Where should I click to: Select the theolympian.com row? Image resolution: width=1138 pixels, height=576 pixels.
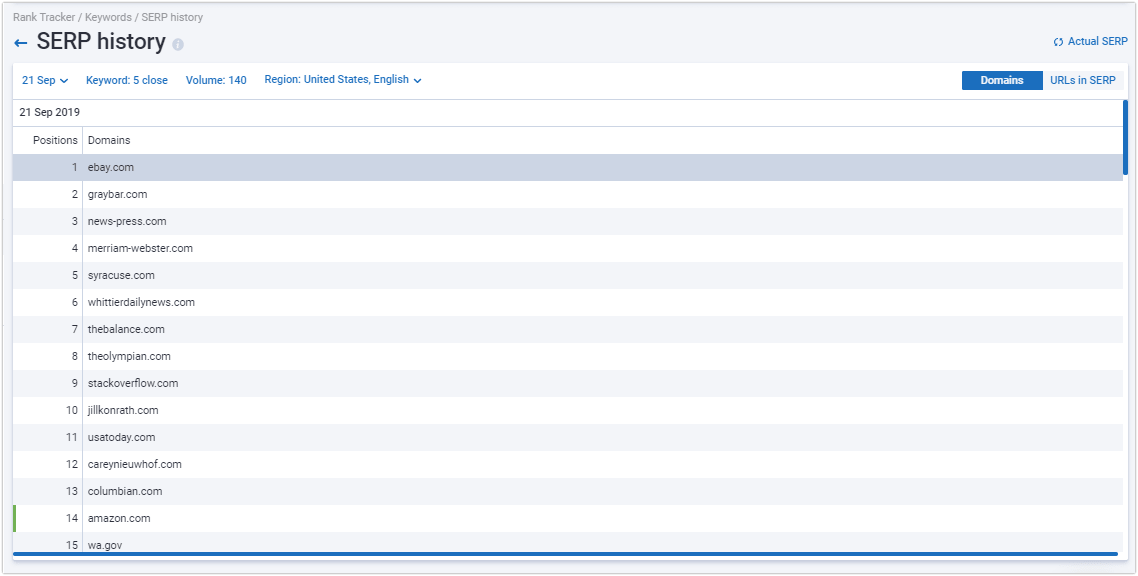(568, 356)
